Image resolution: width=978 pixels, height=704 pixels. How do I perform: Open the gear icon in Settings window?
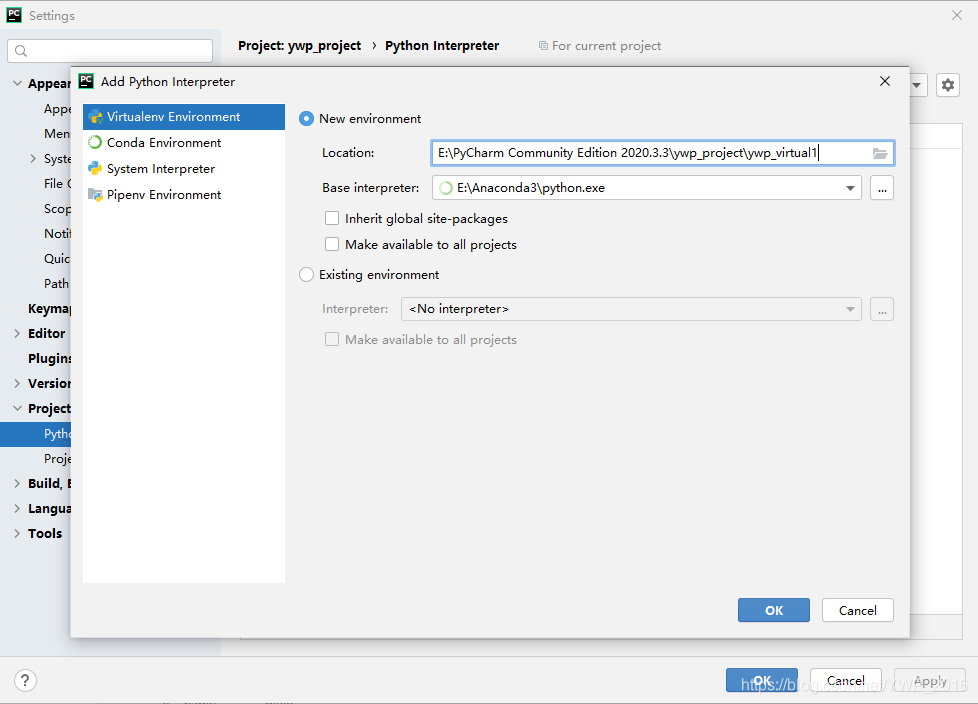point(947,85)
